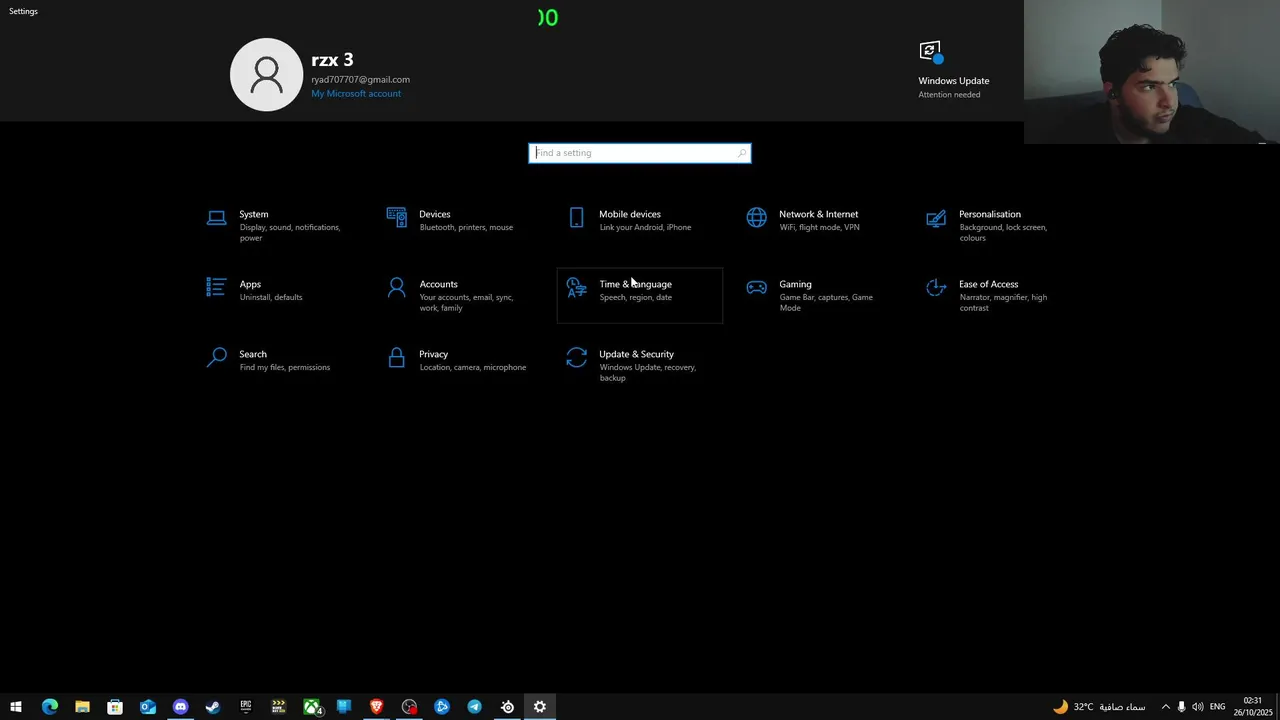
Task: Open Telegram from the taskbar
Action: (x=474, y=707)
